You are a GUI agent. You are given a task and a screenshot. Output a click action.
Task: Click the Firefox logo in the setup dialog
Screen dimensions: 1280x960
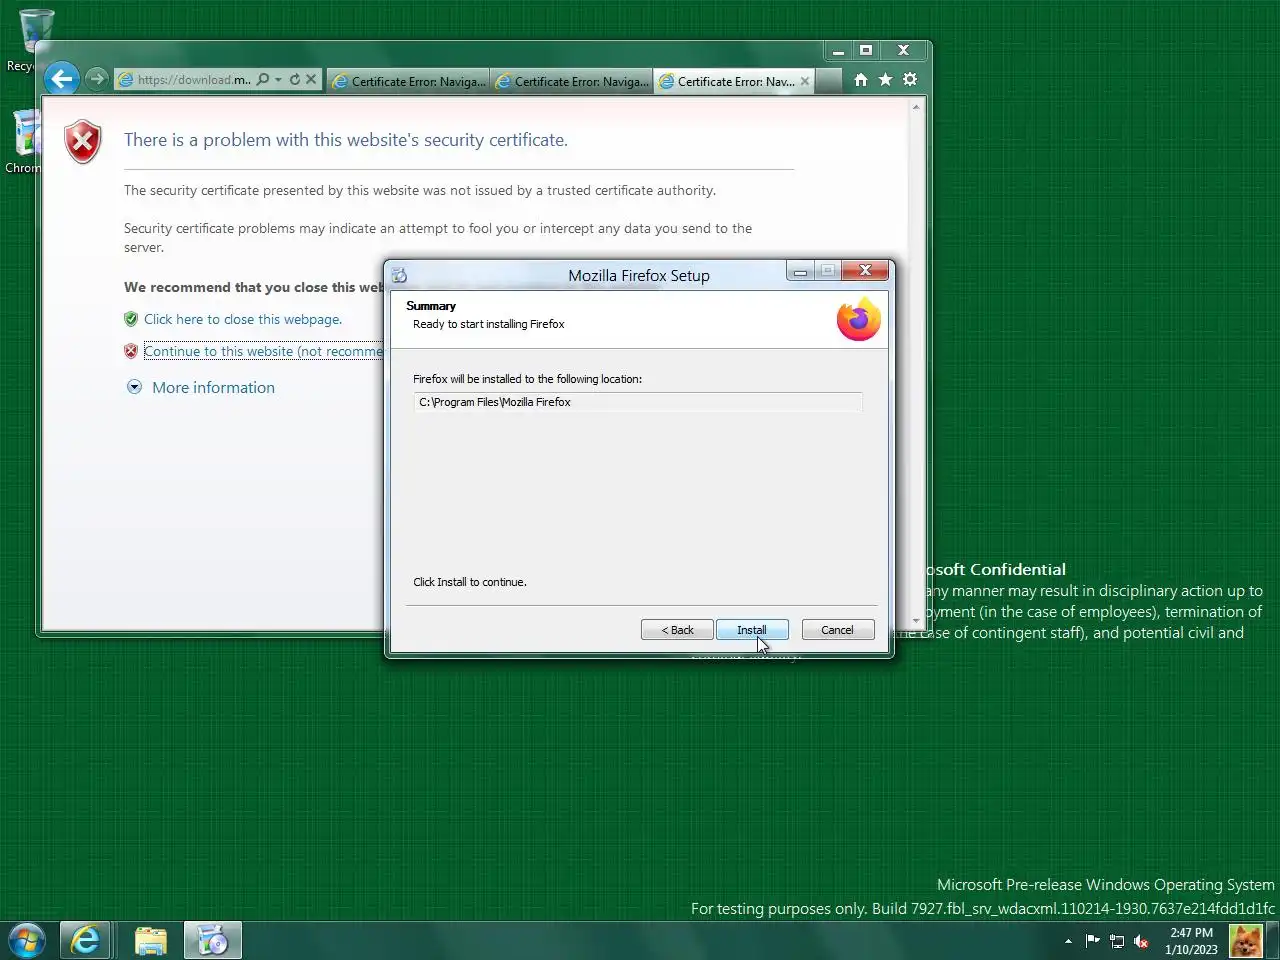(x=859, y=319)
